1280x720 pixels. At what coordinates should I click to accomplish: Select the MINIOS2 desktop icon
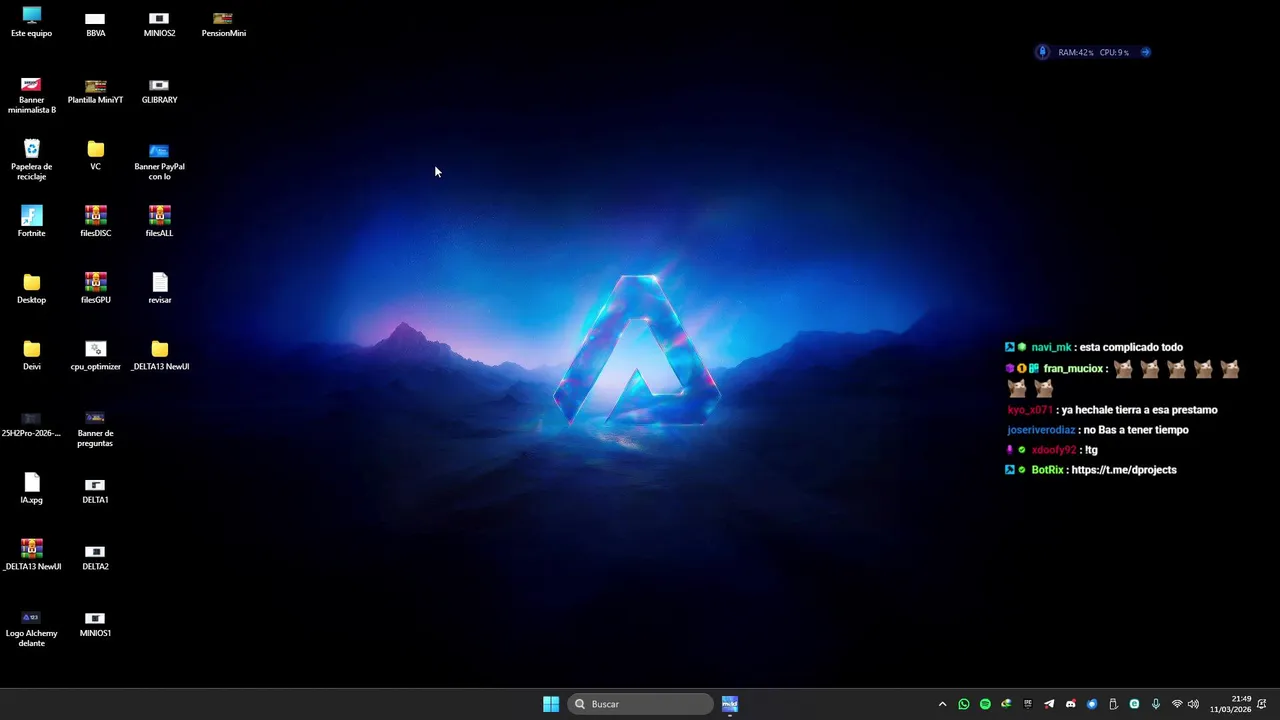pyautogui.click(x=159, y=24)
